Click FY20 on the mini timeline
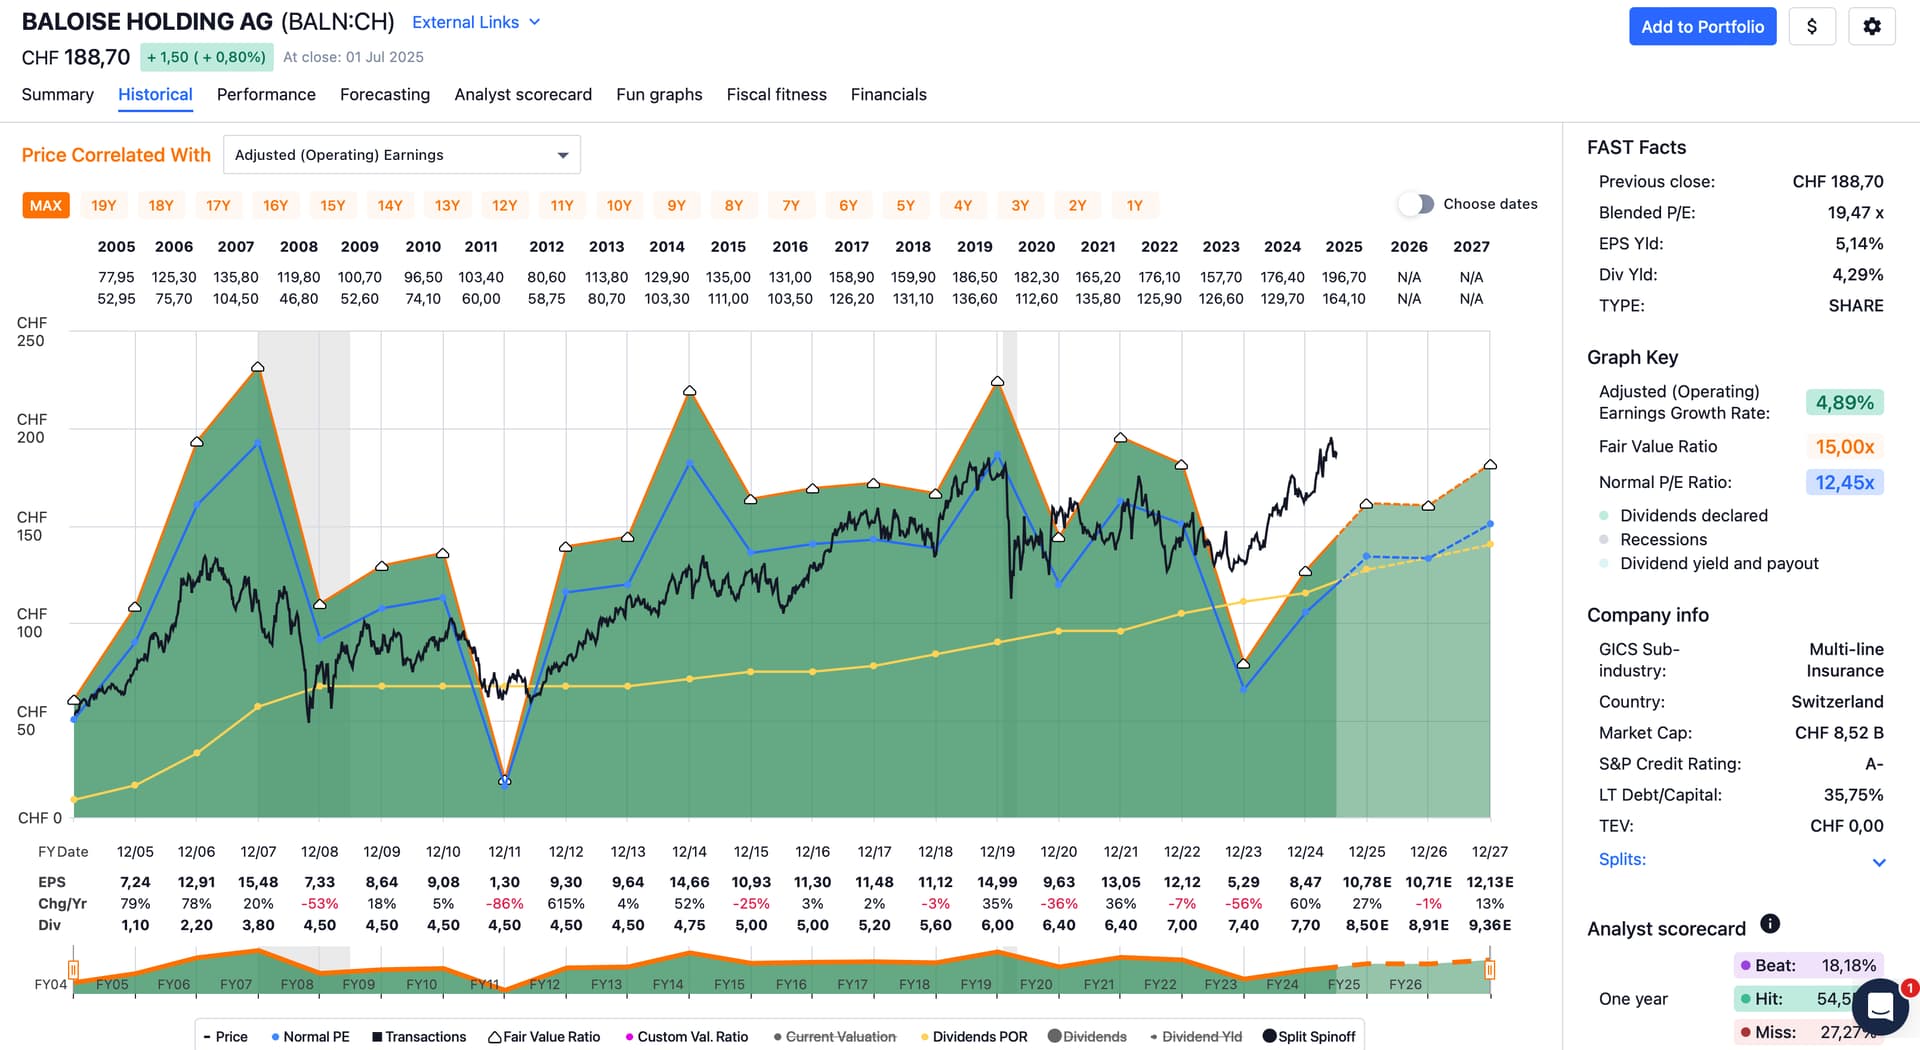 point(1036,985)
